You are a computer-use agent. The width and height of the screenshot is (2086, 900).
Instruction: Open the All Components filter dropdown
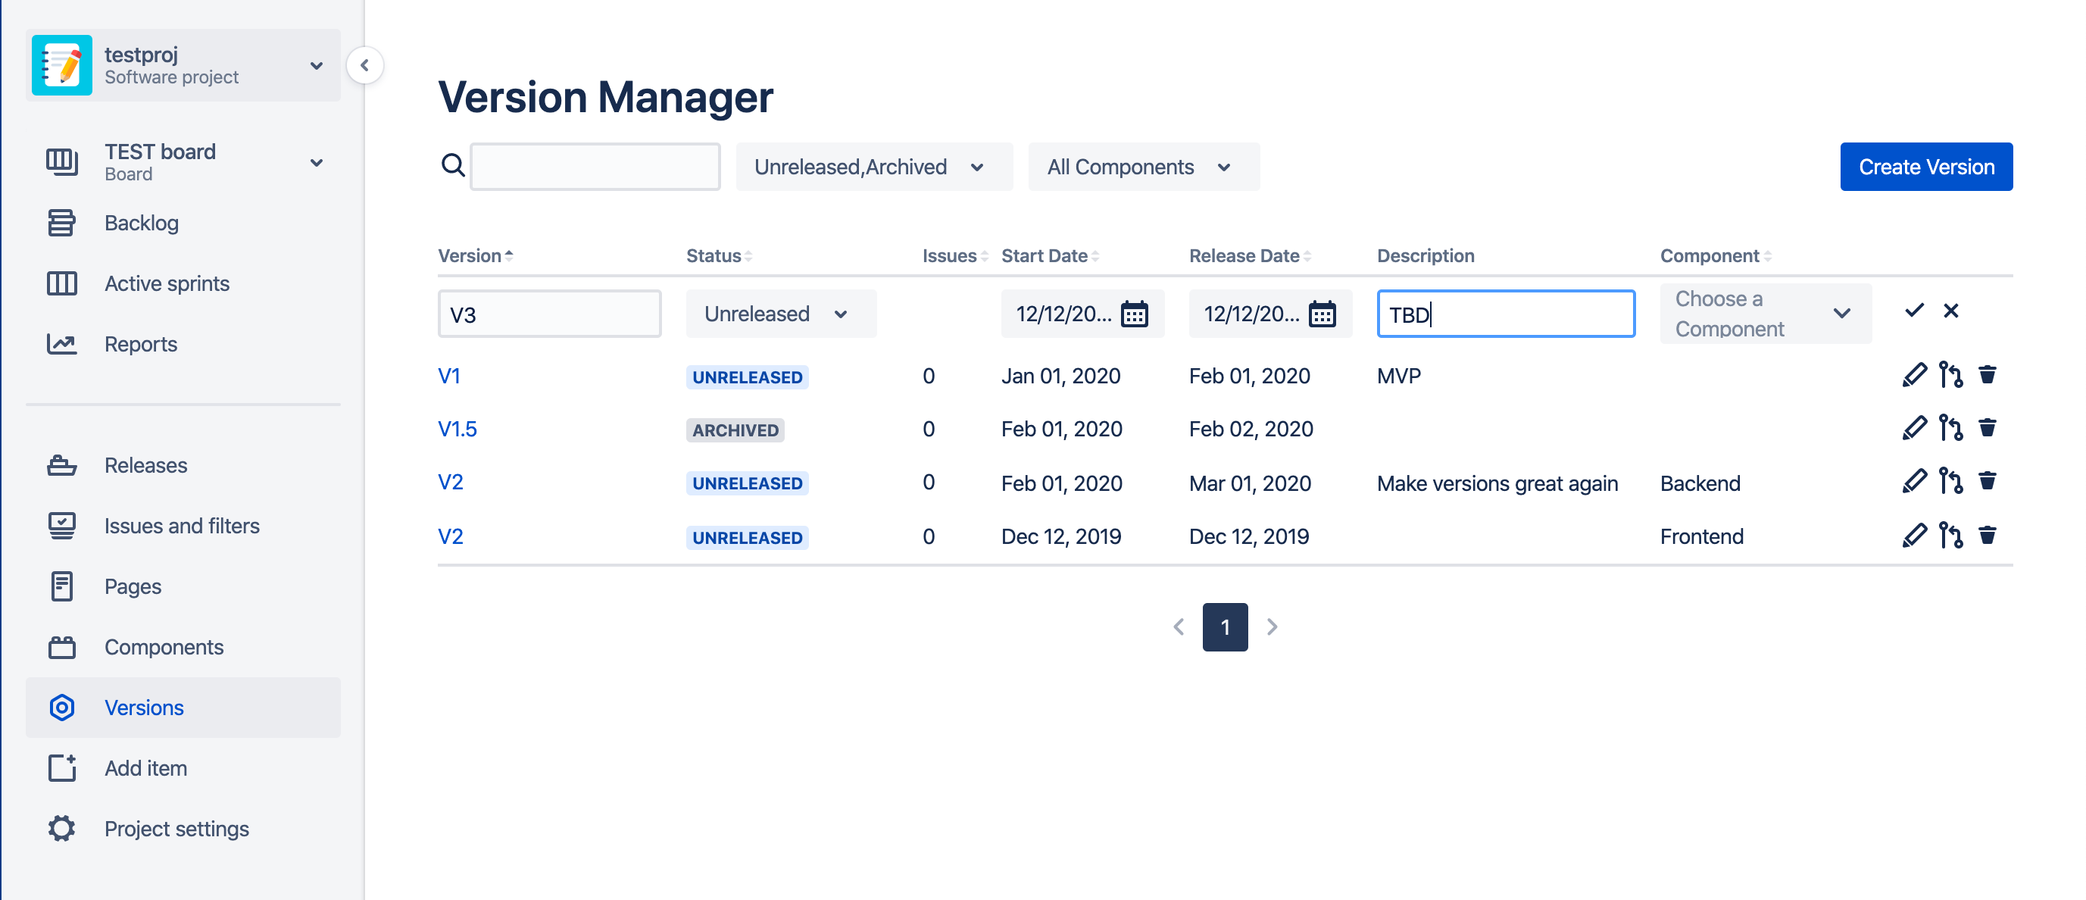[1144, 167]
